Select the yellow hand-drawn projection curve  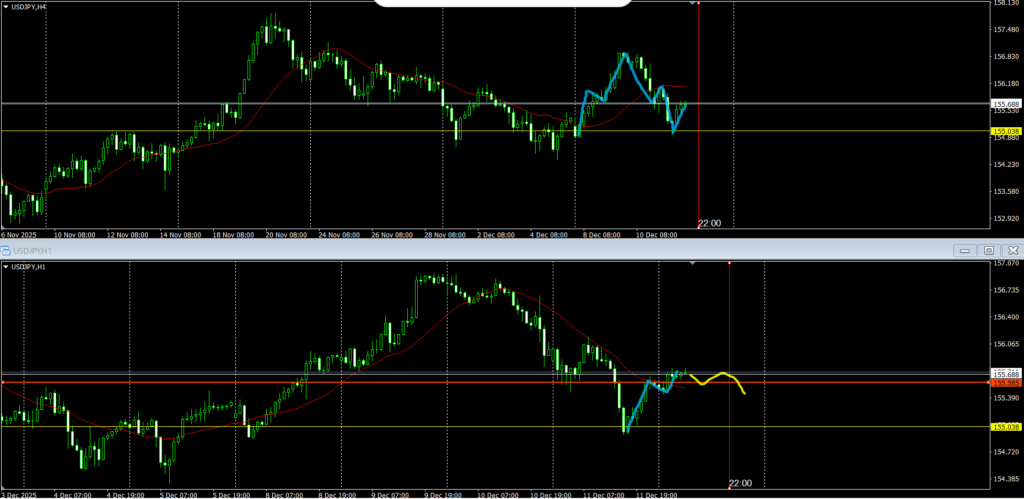(722, 375)
